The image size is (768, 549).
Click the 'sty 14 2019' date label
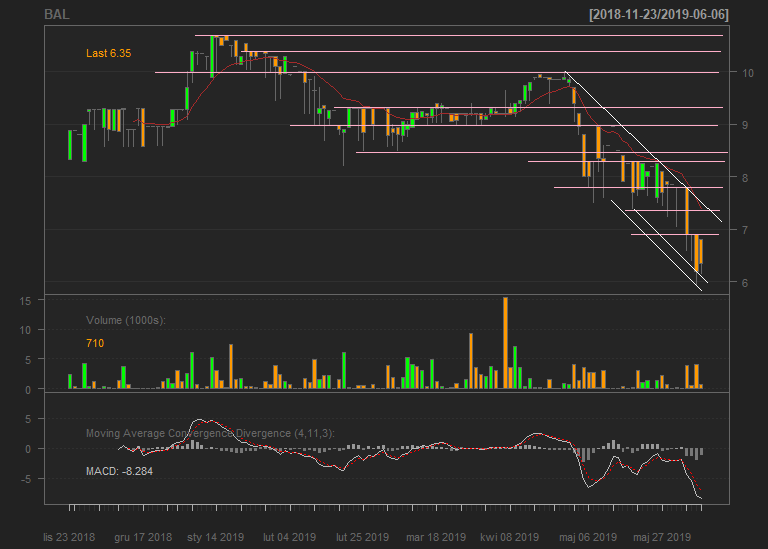[216, 537]
